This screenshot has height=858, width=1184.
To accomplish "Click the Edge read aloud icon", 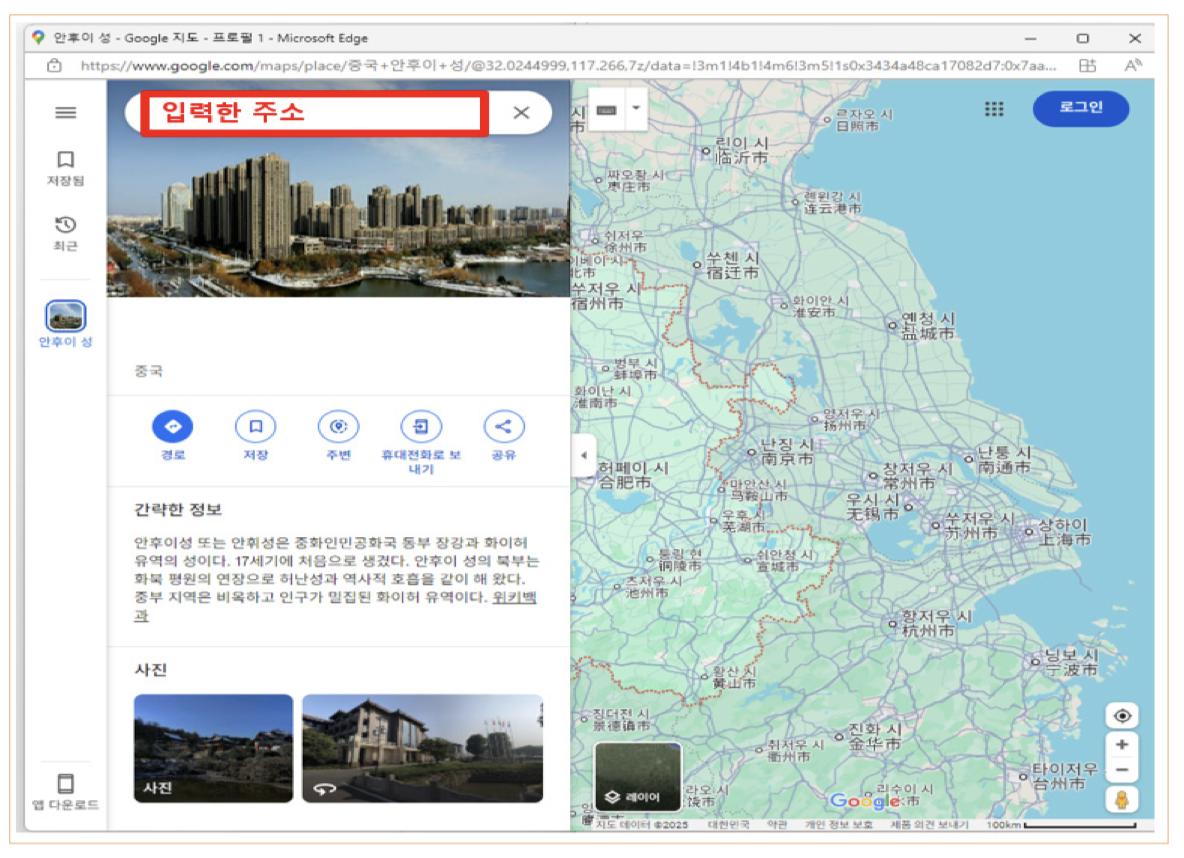I will click(x=1133, y=66).
